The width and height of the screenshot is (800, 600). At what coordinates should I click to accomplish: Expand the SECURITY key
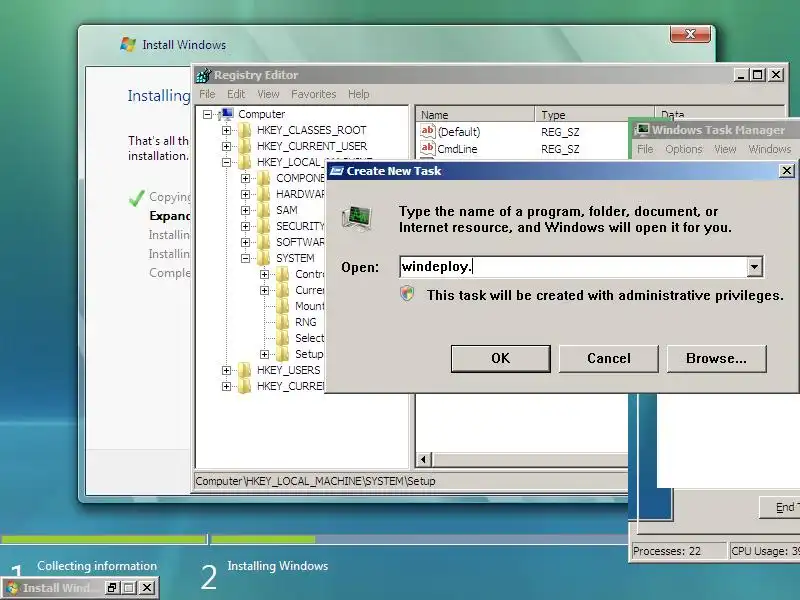[x=245, y=226]
